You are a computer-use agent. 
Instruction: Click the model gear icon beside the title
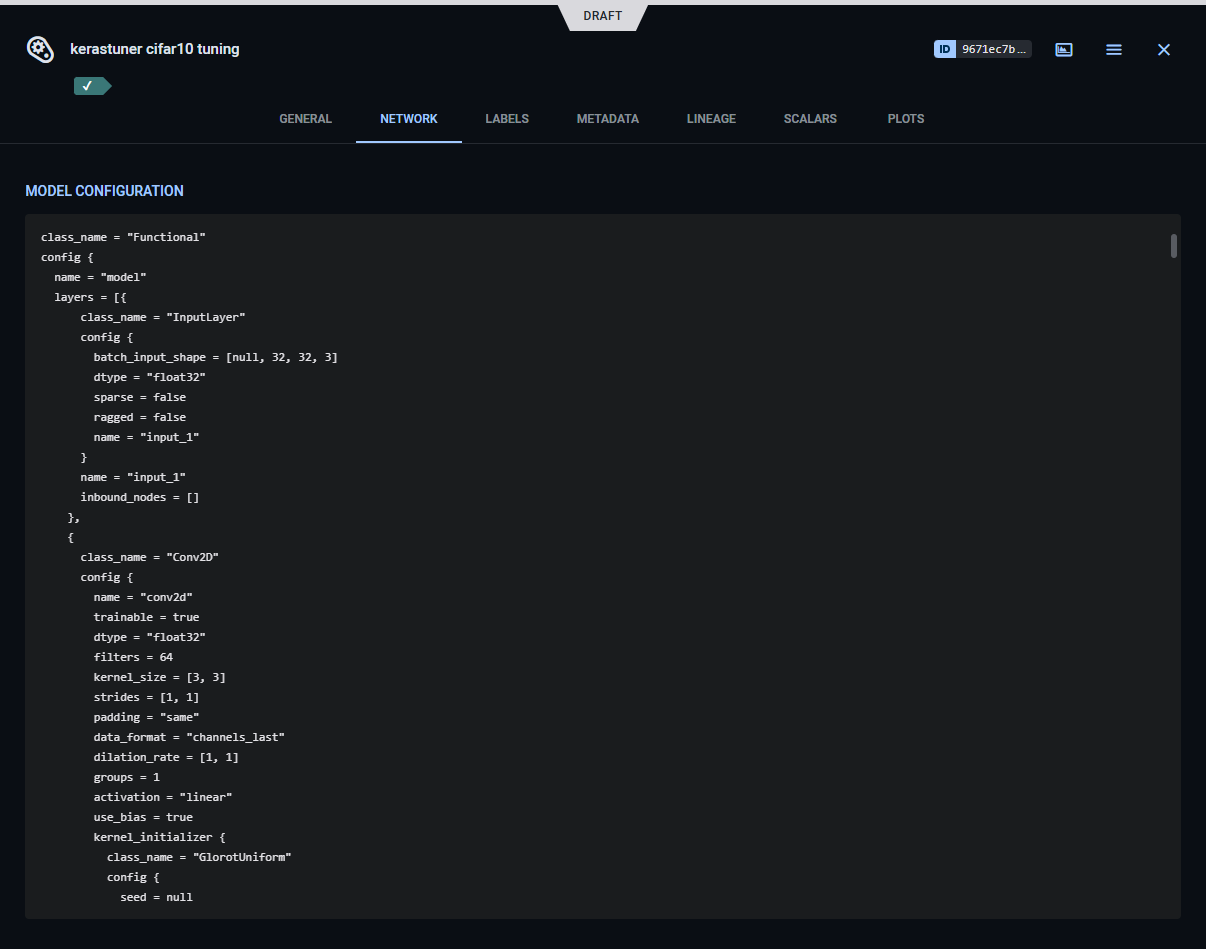coord(39,49)
